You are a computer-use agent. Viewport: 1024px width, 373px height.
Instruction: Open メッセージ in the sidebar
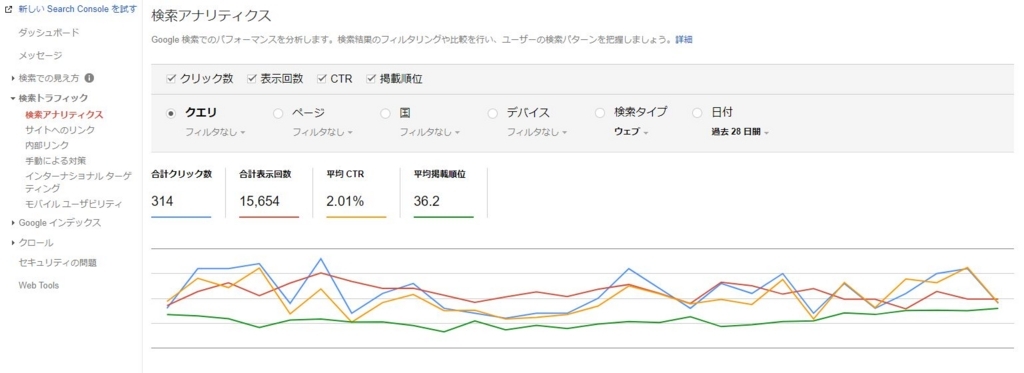[40, 56]
